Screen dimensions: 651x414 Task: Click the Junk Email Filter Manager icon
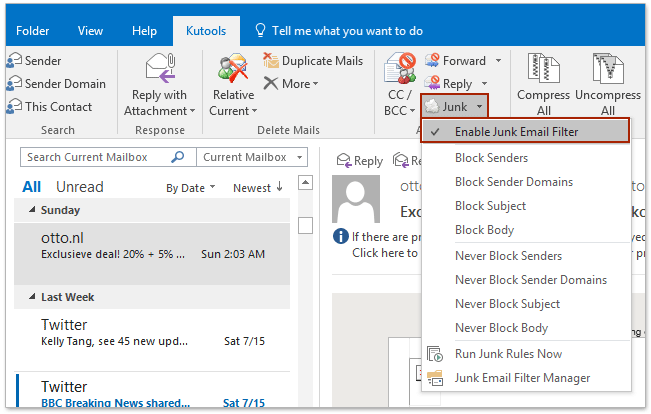435,378
